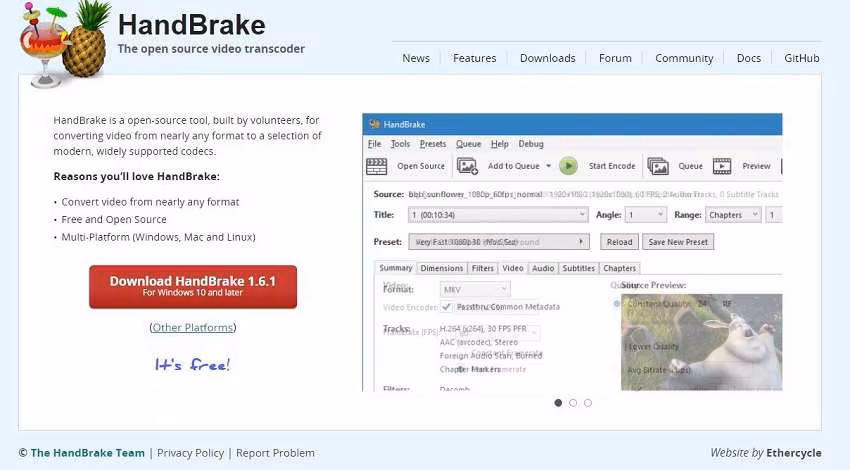Switch to the Subtitles tab
Viewport: 850px width, 470px height.
[x=578, y=268]
